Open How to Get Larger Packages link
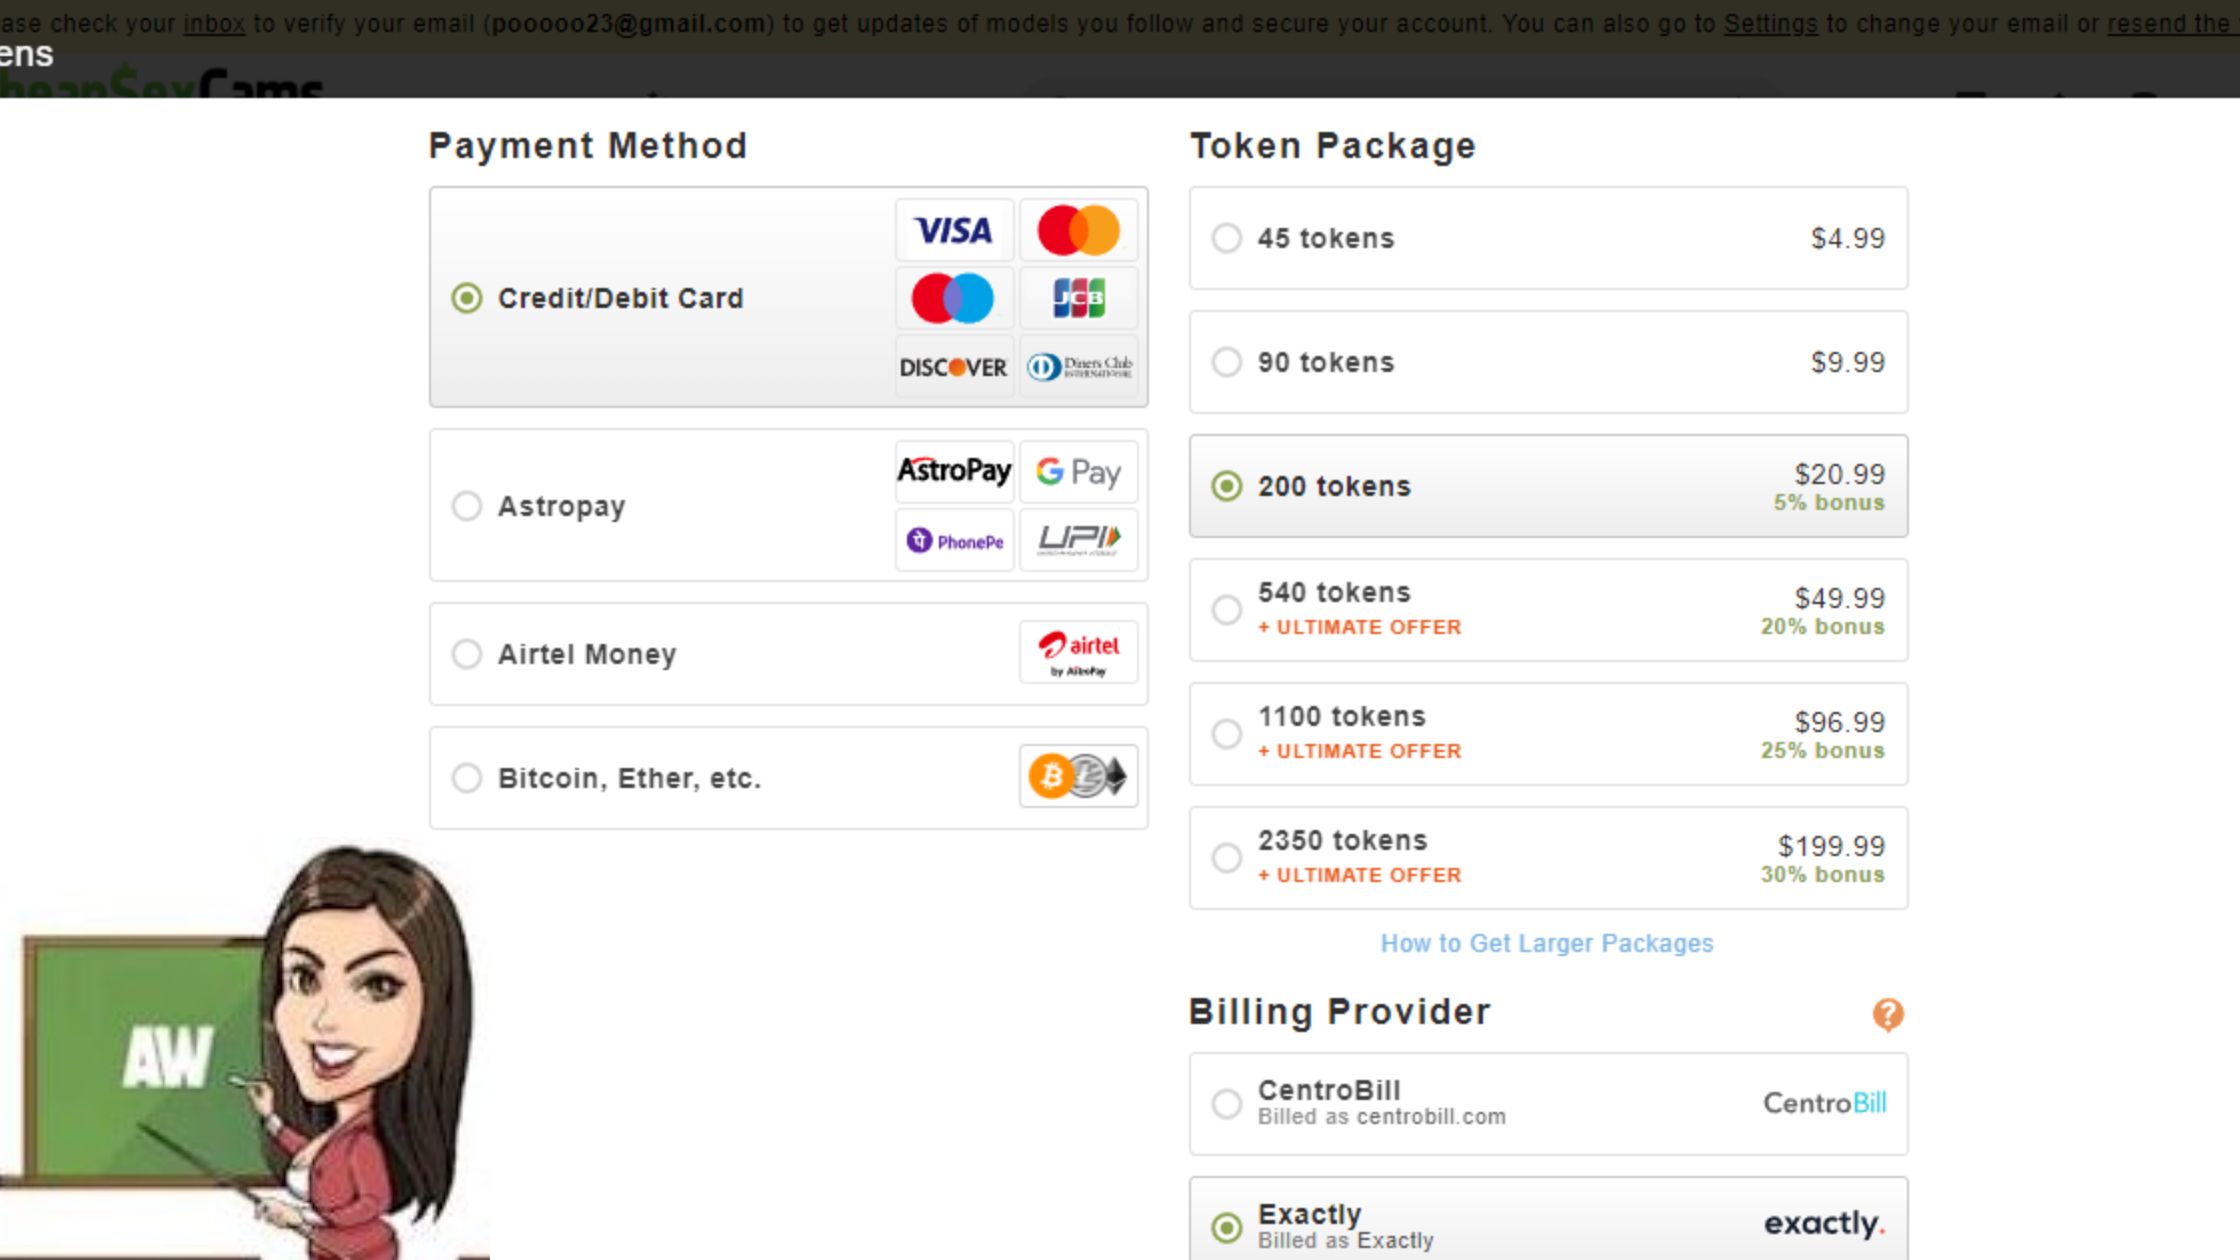This screenshot has height=1260, width=2240. pos(1547,943)
